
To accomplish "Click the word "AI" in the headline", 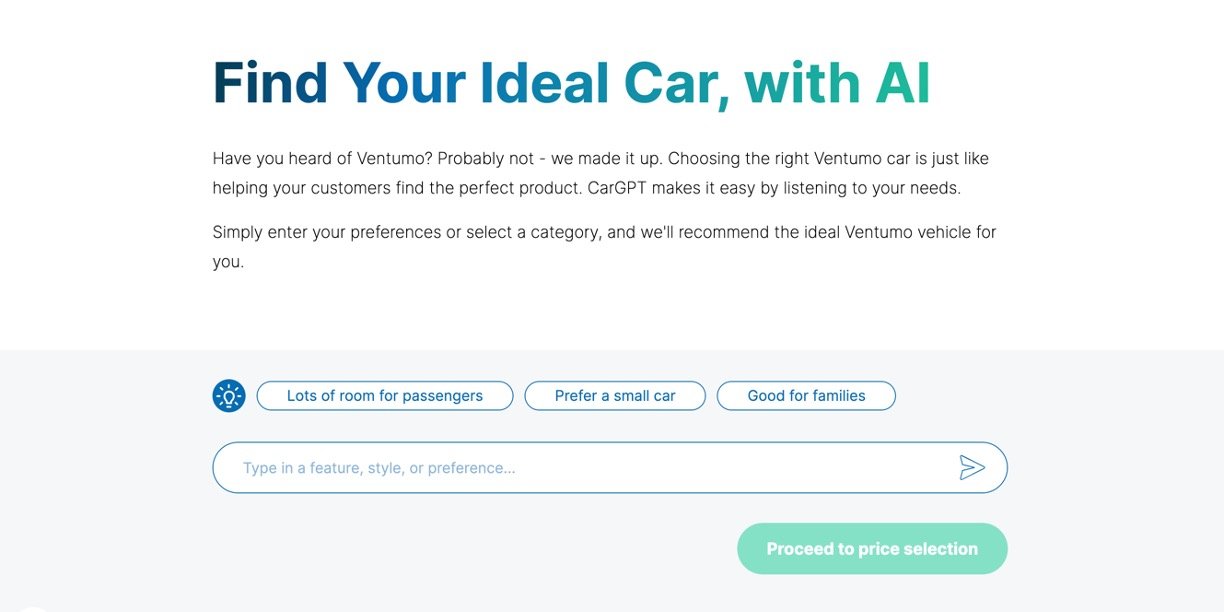I will point(902,83).
